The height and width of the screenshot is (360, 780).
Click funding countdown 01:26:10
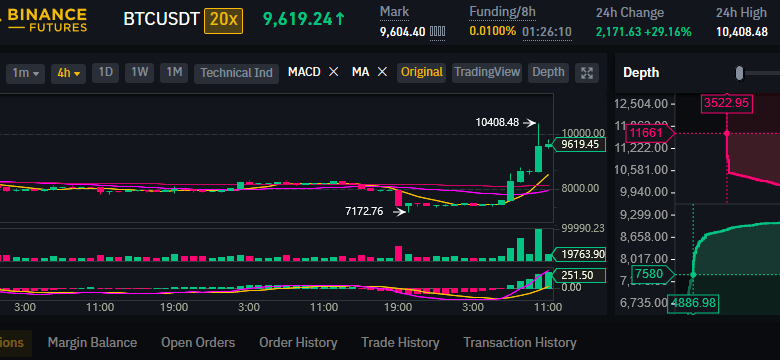click(x=547, y=32)
